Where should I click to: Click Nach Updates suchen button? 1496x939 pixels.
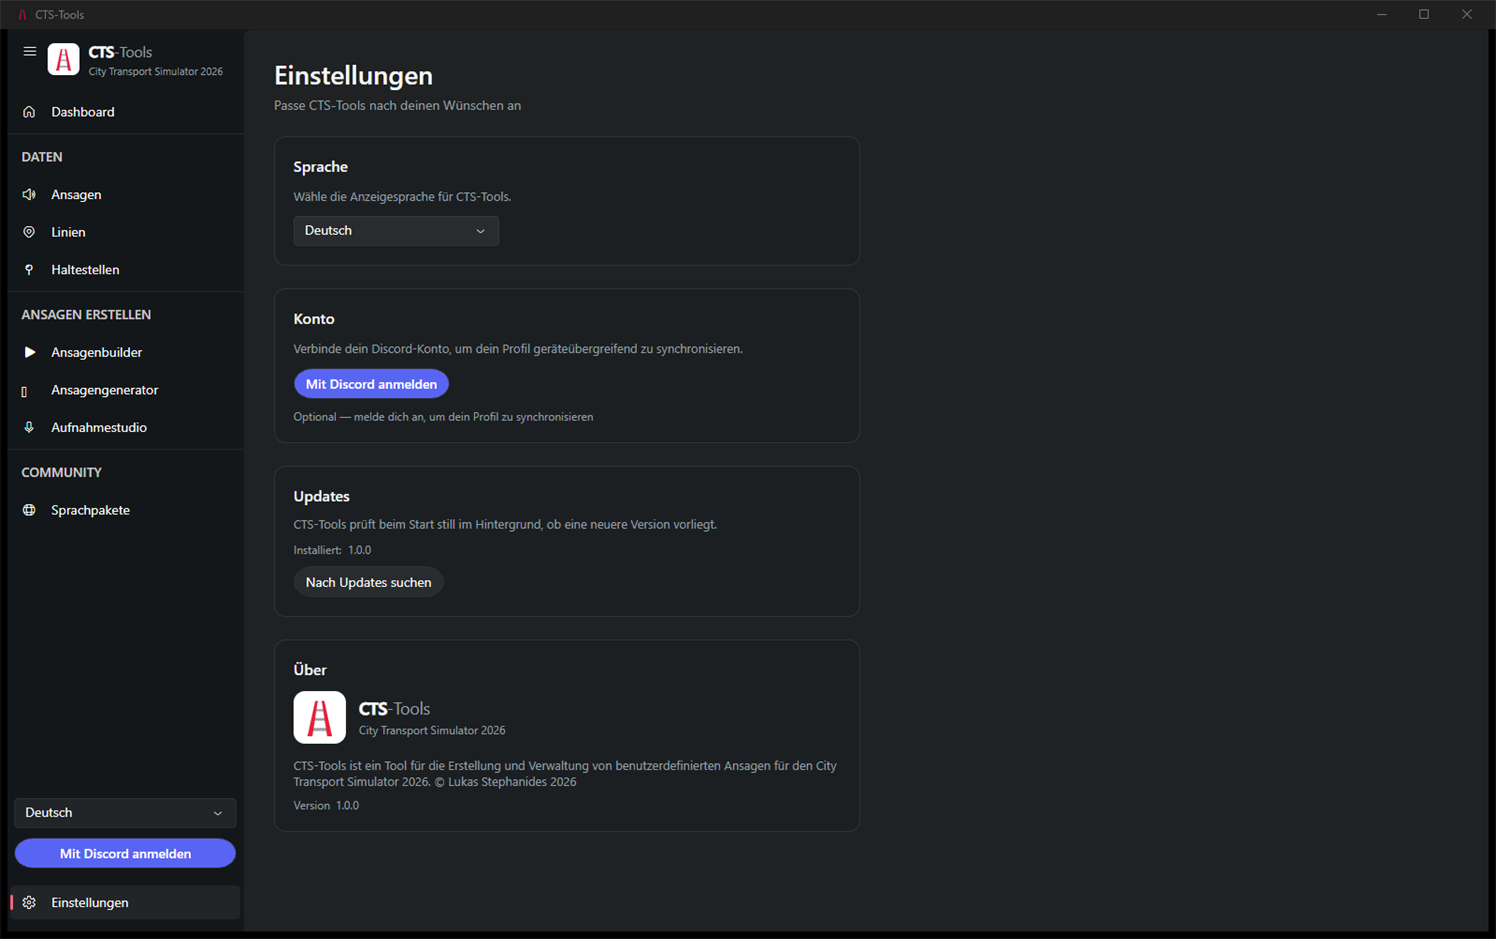(x=368, y=582)
